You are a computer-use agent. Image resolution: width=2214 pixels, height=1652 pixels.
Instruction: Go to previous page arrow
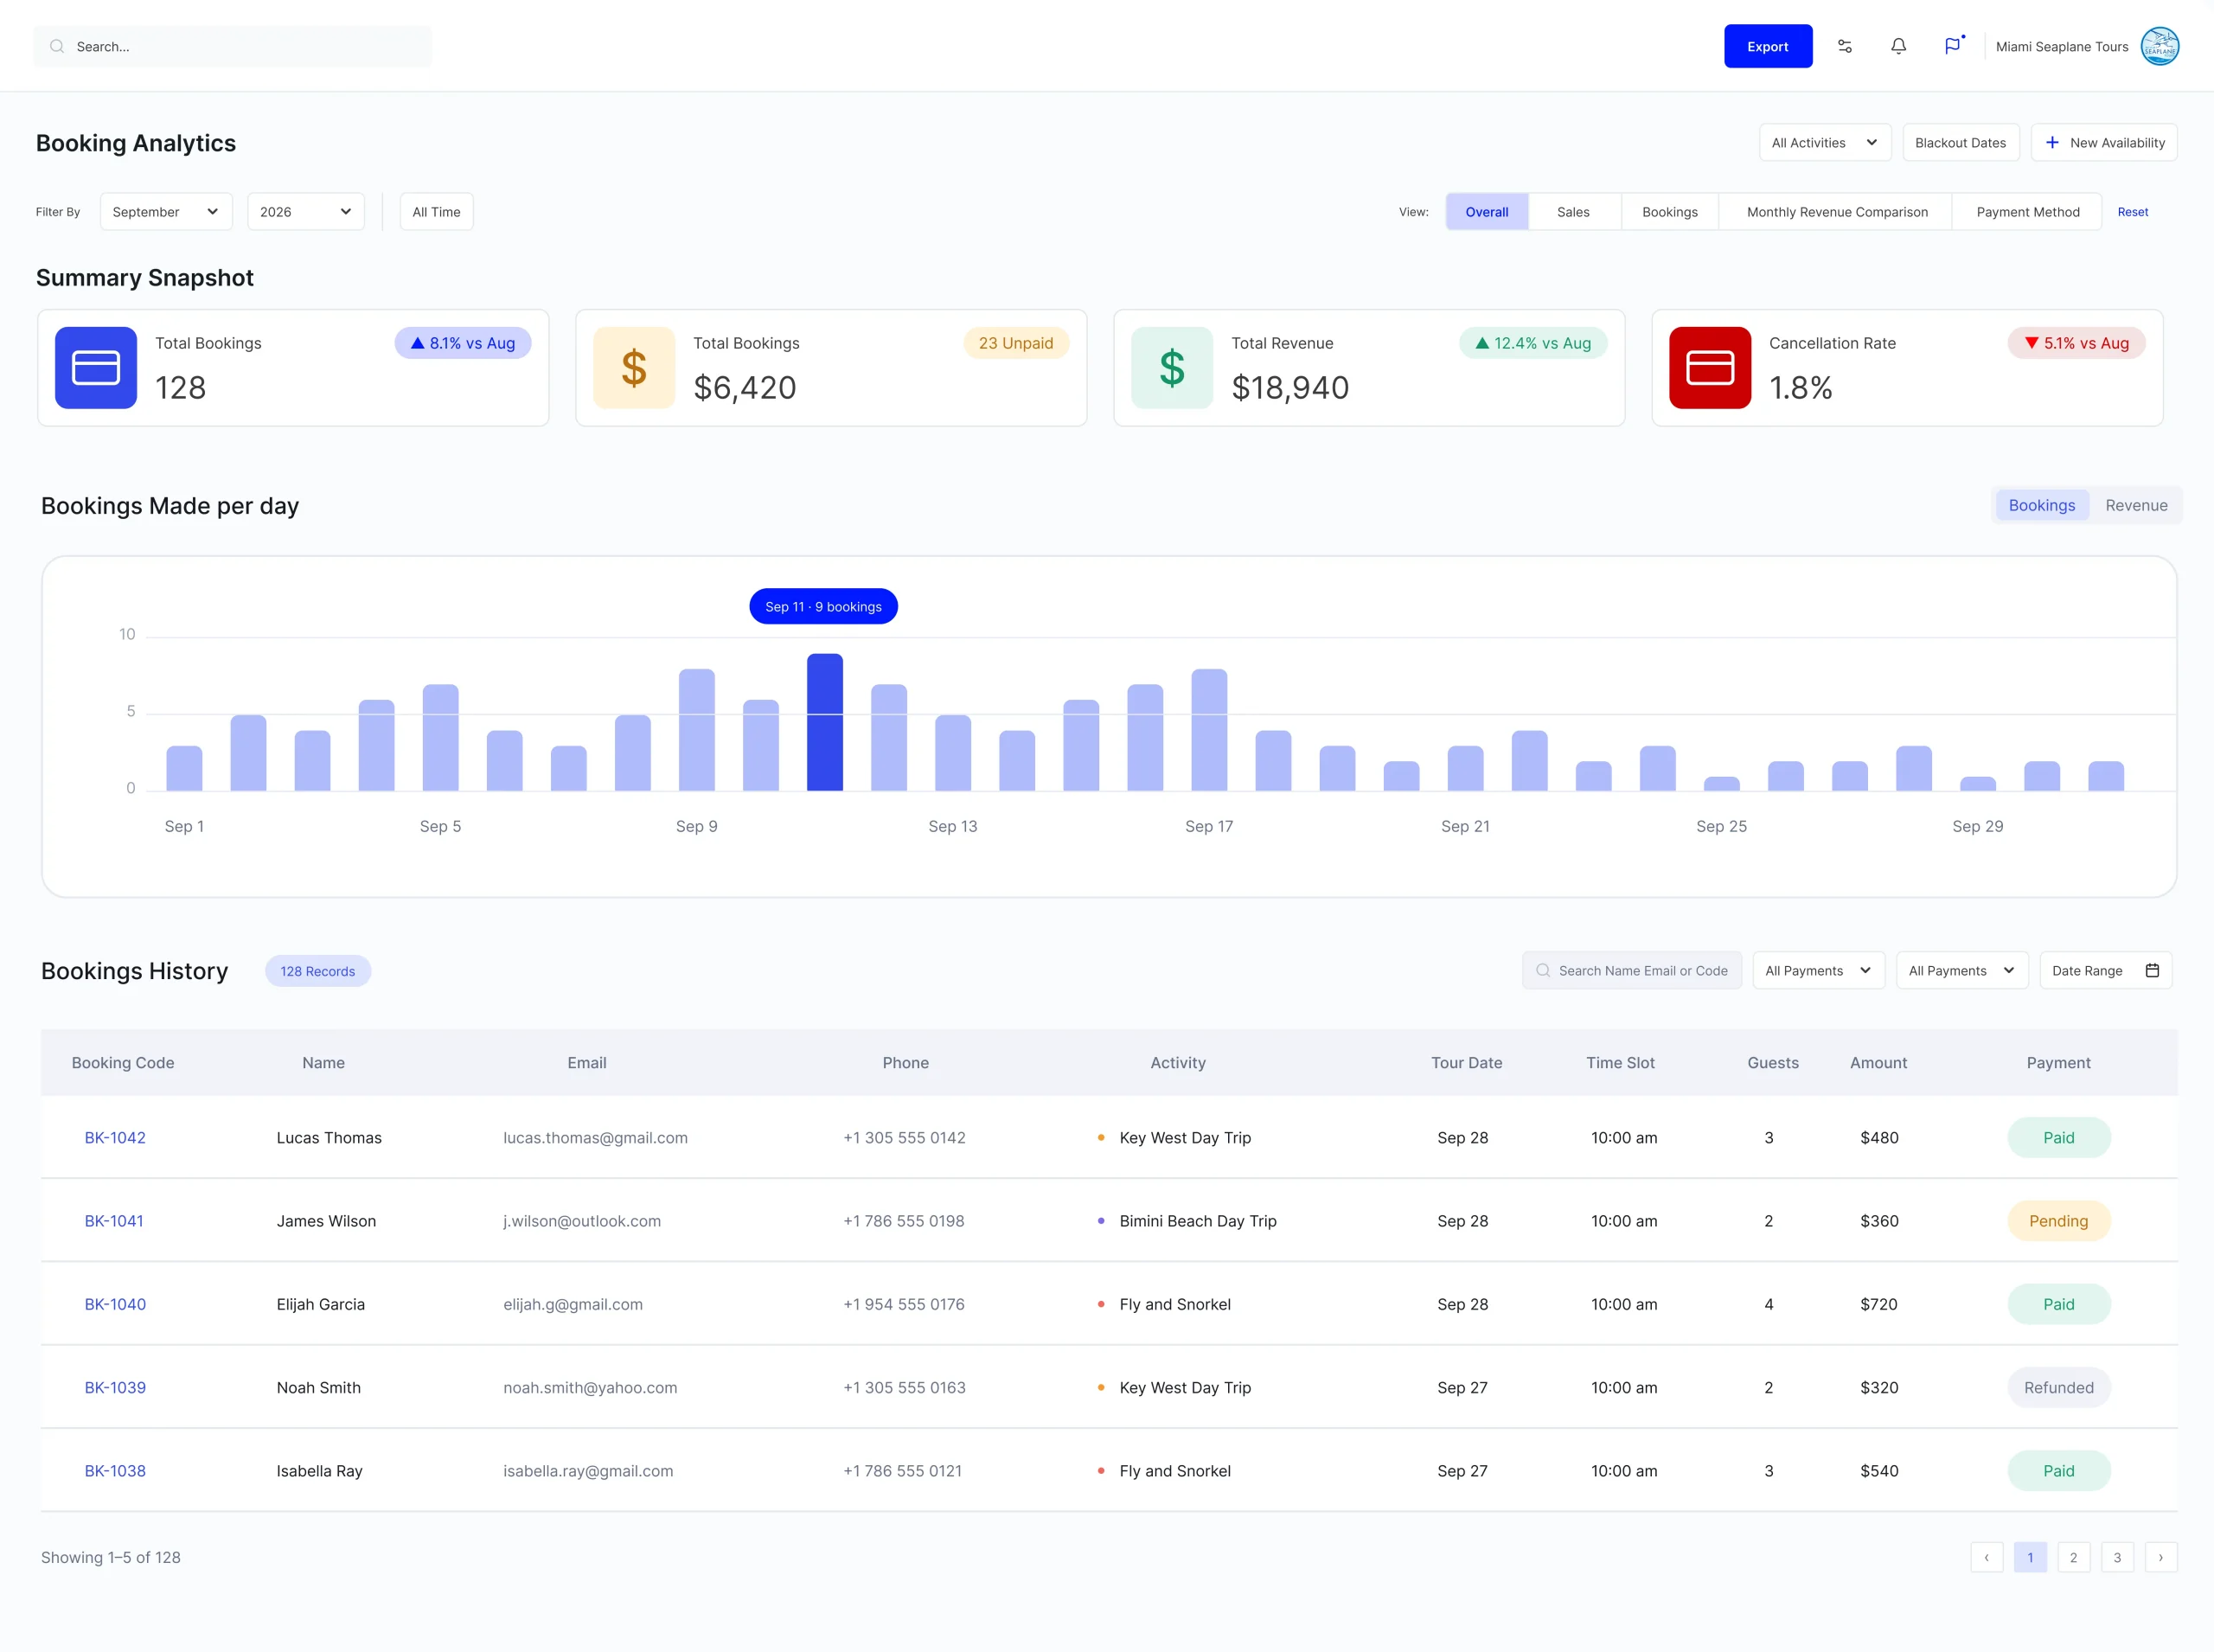(x=1986, y=1557)
